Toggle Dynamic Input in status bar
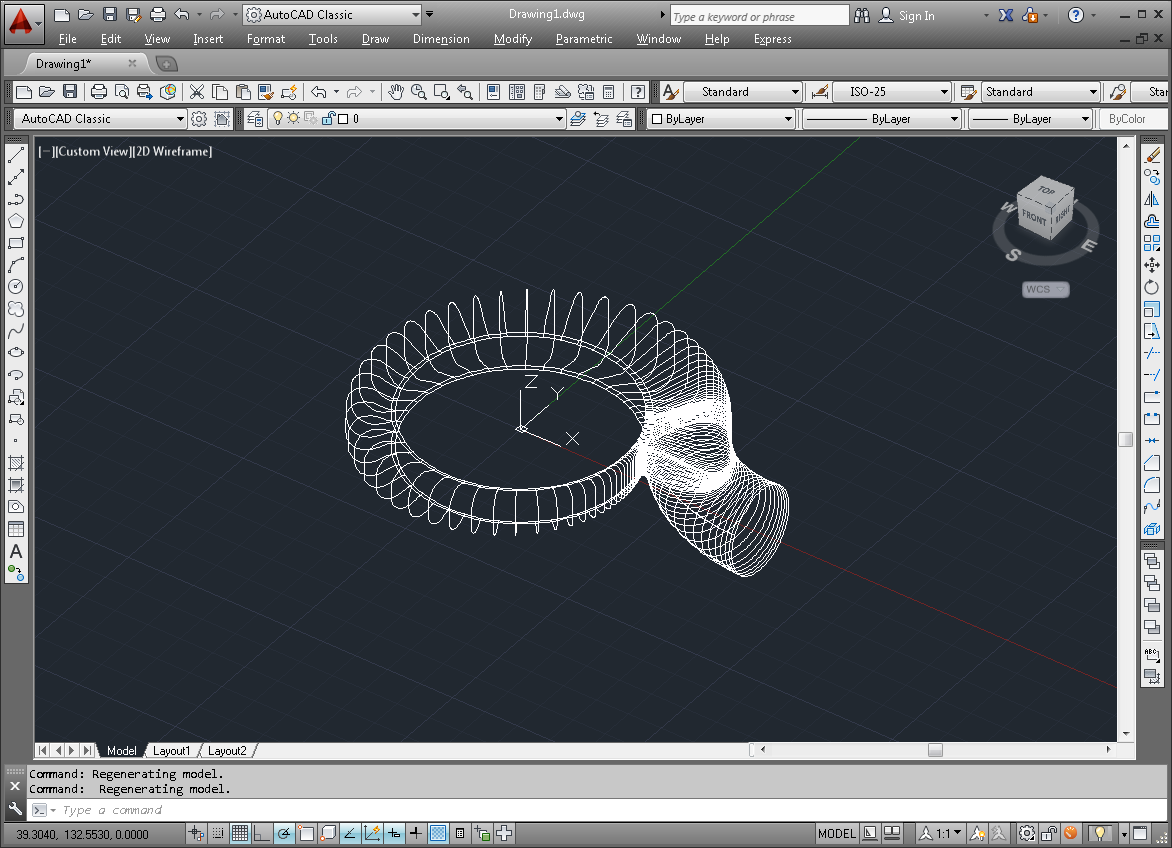The height and width of the screenshot is (848, 1172). [x=394, y=833]
